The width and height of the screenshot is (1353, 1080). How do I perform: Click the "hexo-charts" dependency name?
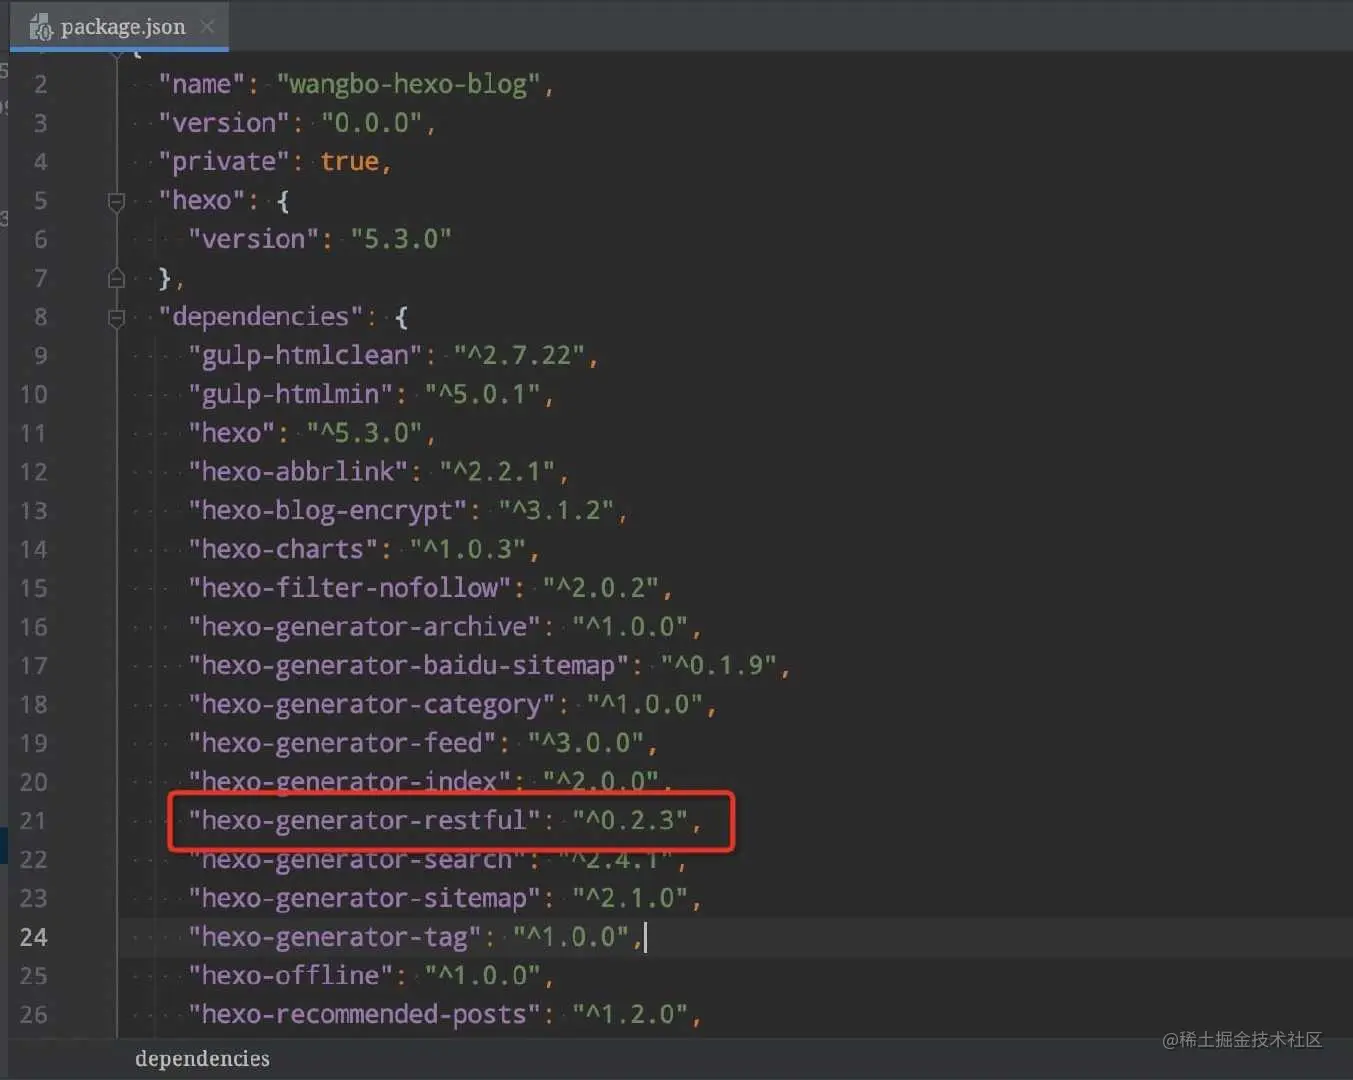tap(283, 549)
